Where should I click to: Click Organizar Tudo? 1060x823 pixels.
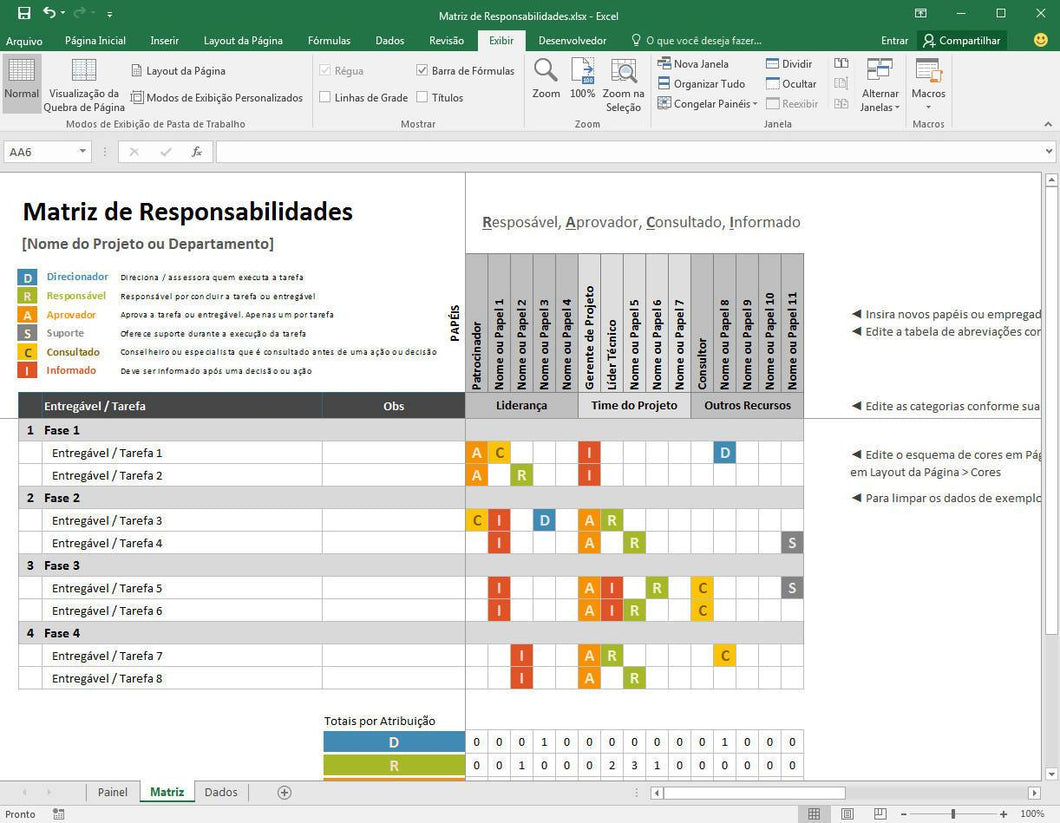point(701,84)
